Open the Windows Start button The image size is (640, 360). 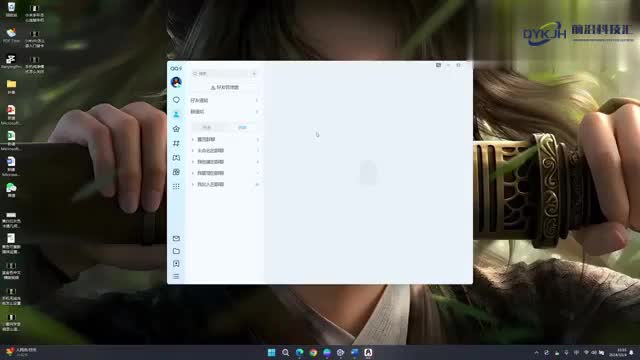271,353
